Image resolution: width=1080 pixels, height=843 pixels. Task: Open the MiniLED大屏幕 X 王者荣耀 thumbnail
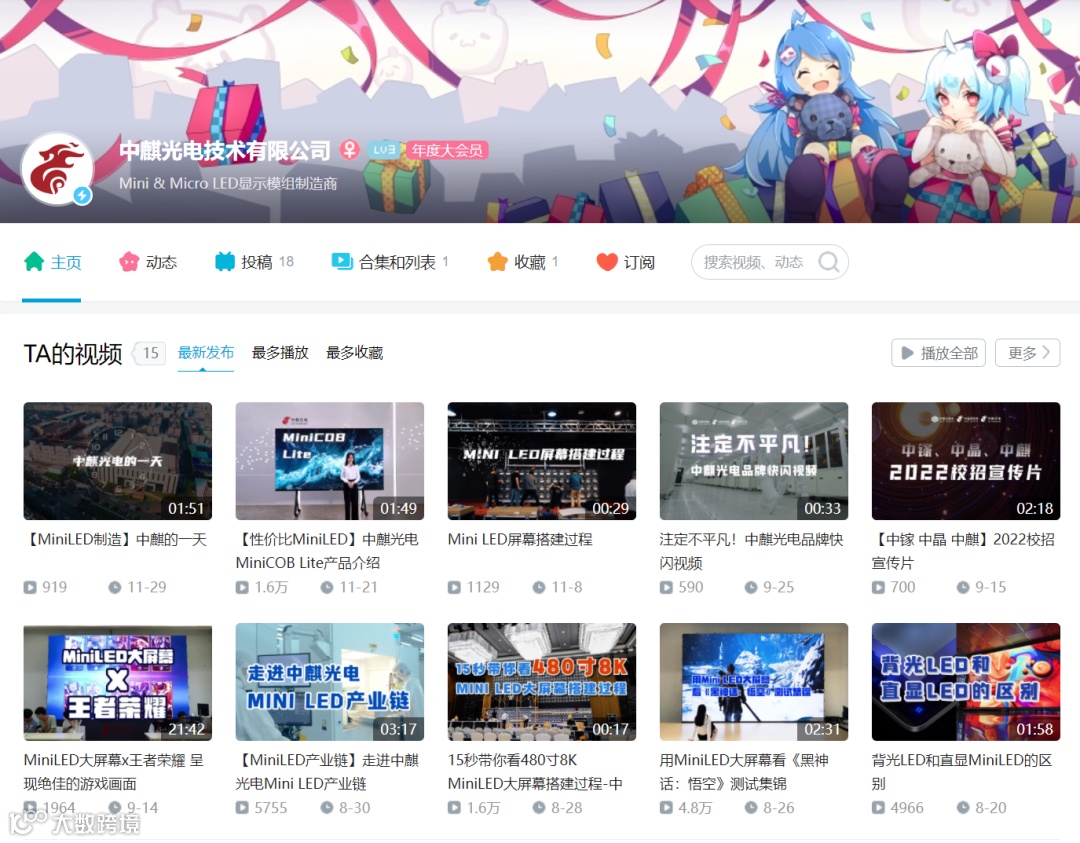point(118,682)
